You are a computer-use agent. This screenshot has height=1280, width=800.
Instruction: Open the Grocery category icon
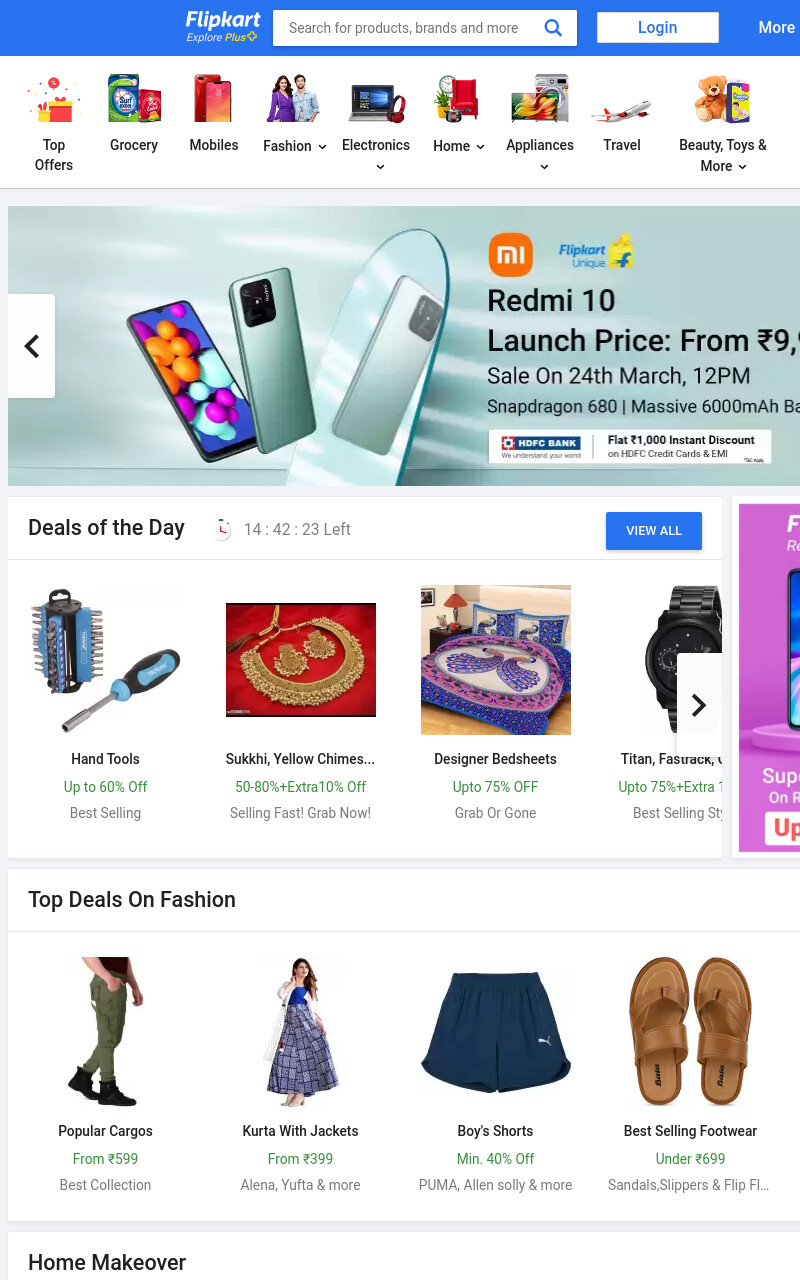[134, 99]
